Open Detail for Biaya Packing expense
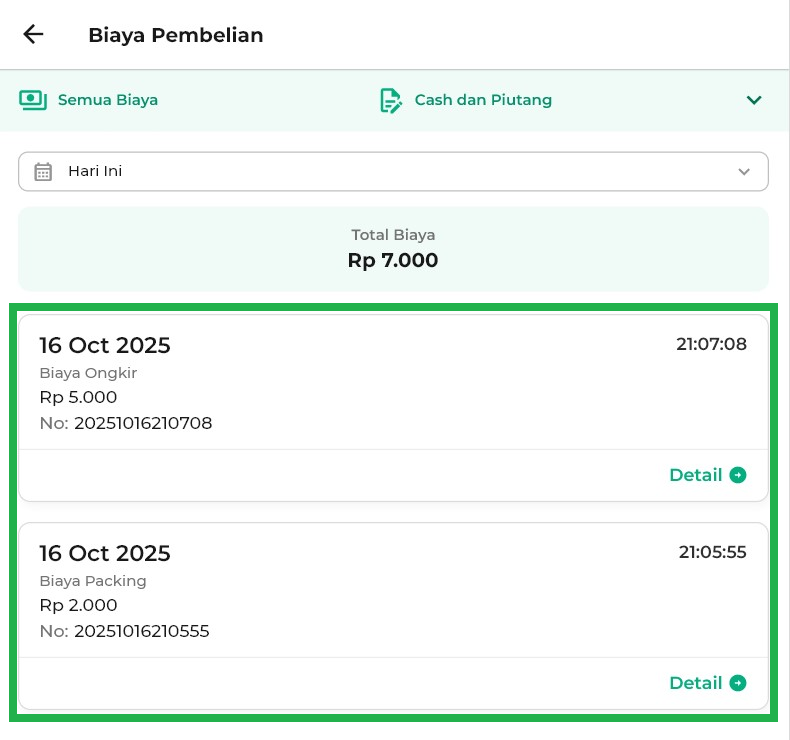Screen dimensions: 790x740 coord(696,683)
